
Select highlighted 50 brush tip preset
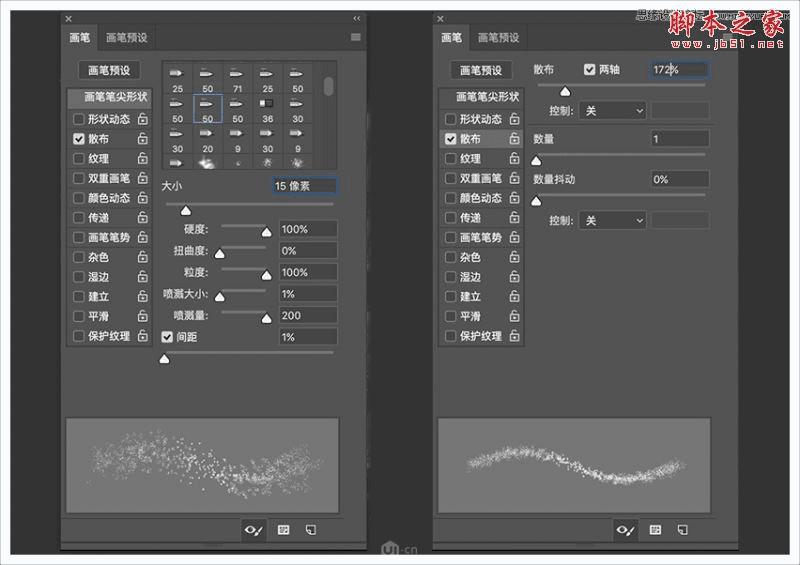pos(207,109)
